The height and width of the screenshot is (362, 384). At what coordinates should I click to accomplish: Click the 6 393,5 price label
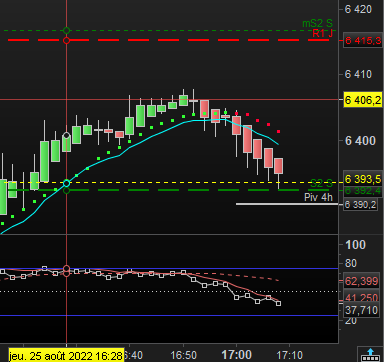363,179
